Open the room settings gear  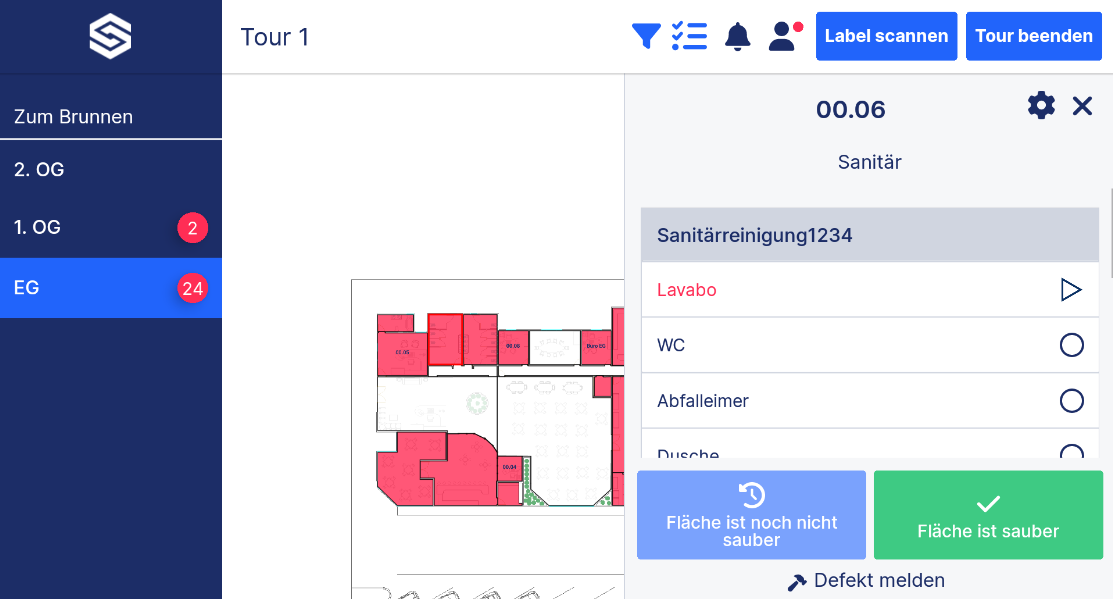coord(1041,106)
